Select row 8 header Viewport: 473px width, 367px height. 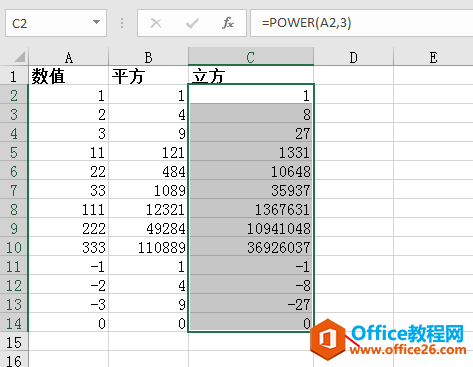14,208
